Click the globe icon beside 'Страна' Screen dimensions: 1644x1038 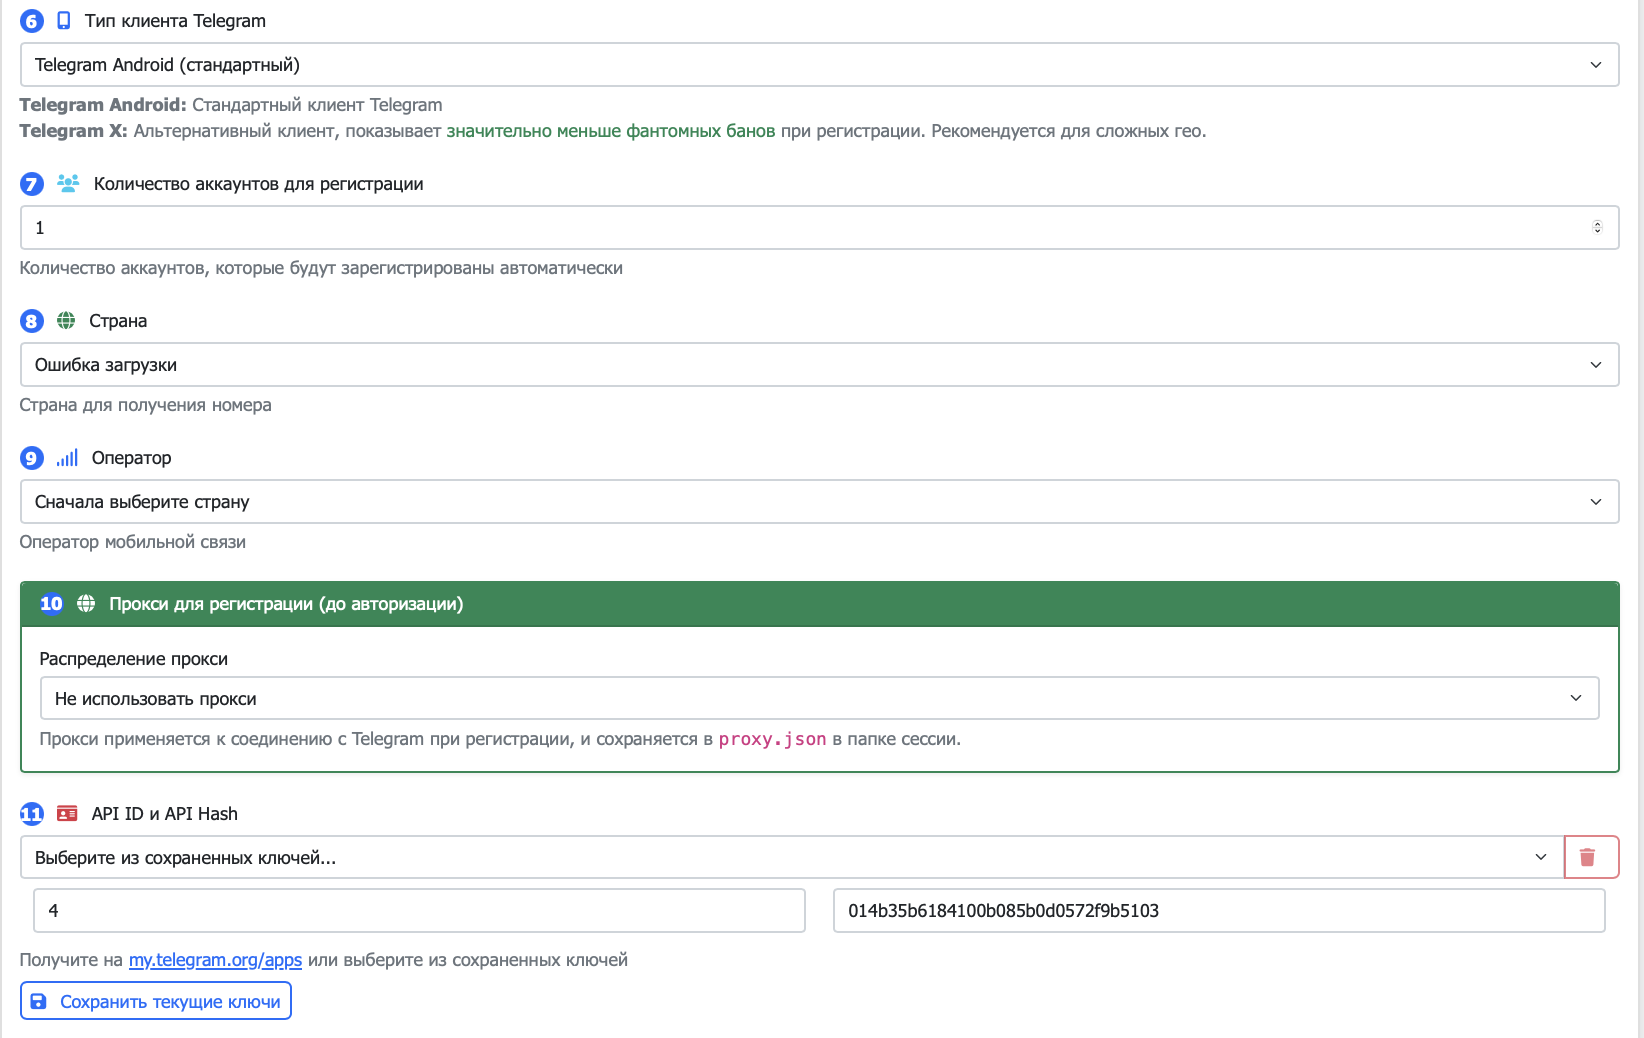66,320
